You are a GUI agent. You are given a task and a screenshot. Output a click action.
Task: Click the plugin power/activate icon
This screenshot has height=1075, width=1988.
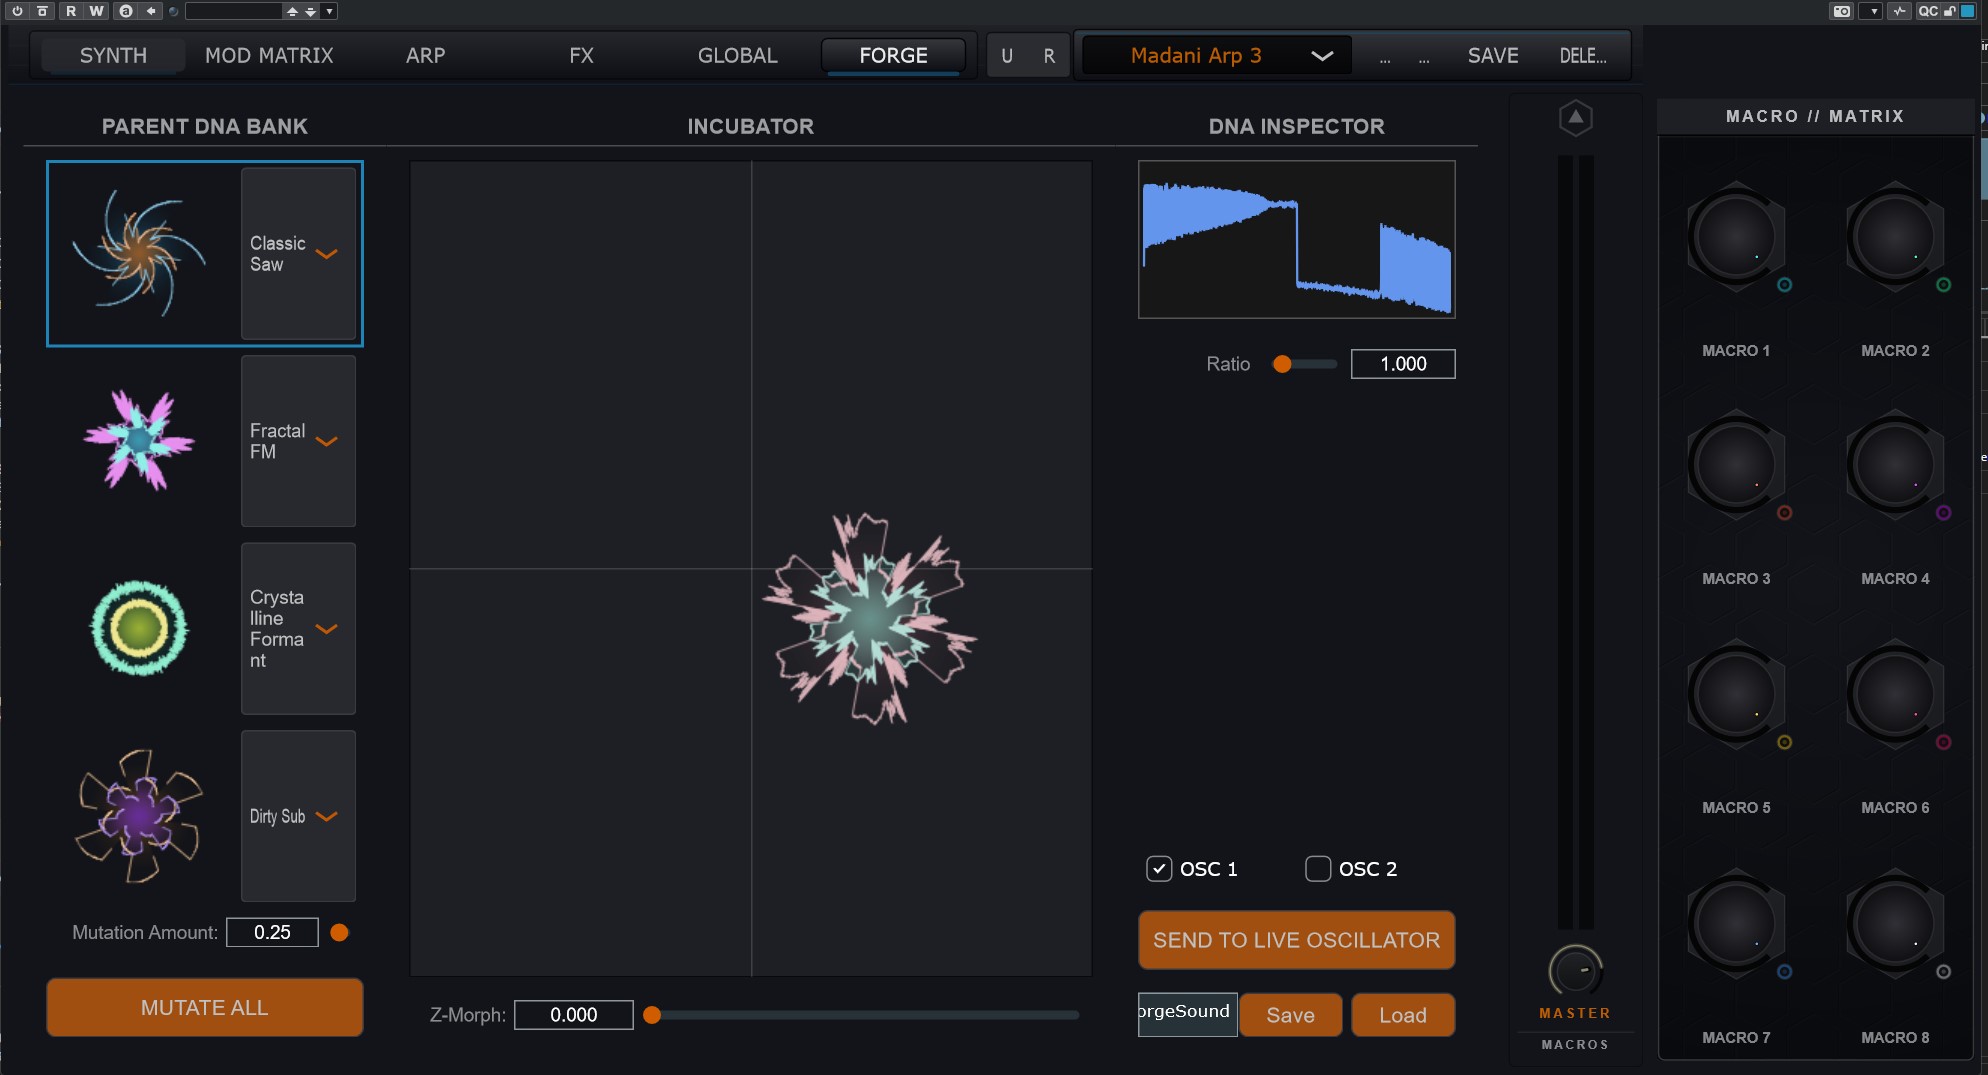[x=17, y=11]
